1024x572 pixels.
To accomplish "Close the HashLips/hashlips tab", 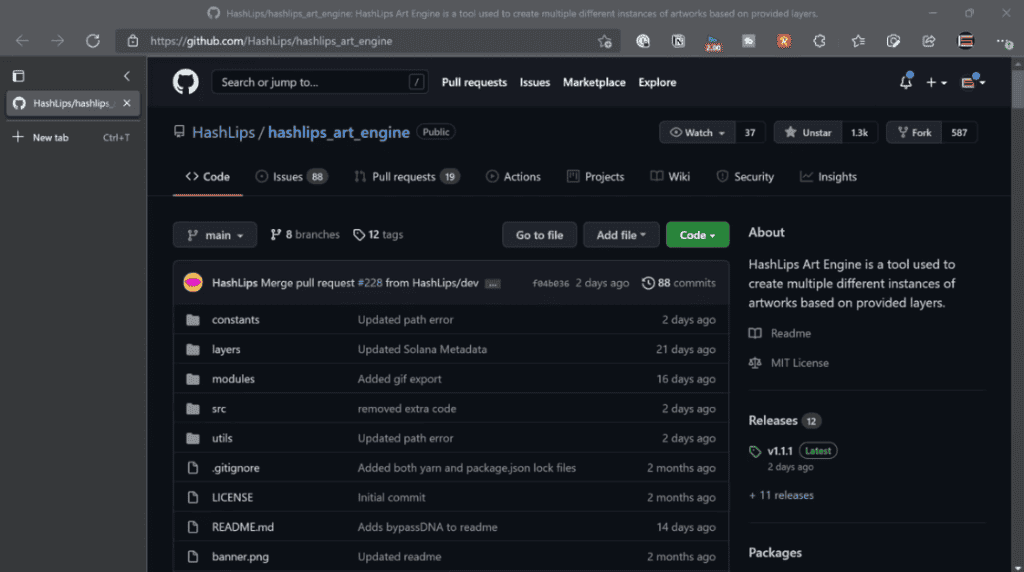I will 127,103.
